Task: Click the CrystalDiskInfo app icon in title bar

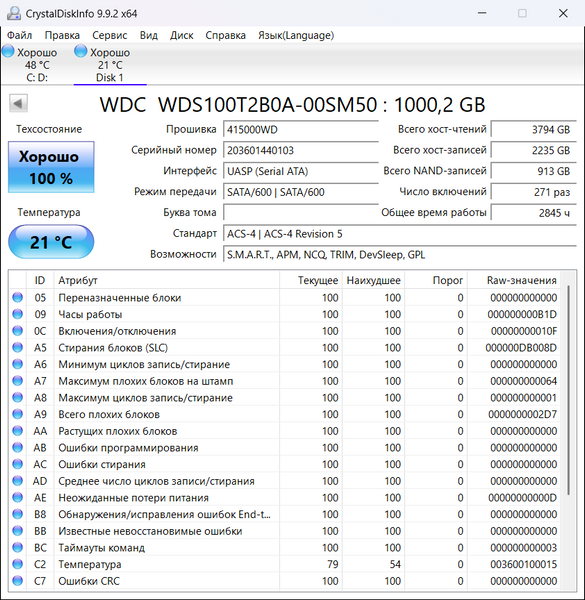Action: coord(14,13)
